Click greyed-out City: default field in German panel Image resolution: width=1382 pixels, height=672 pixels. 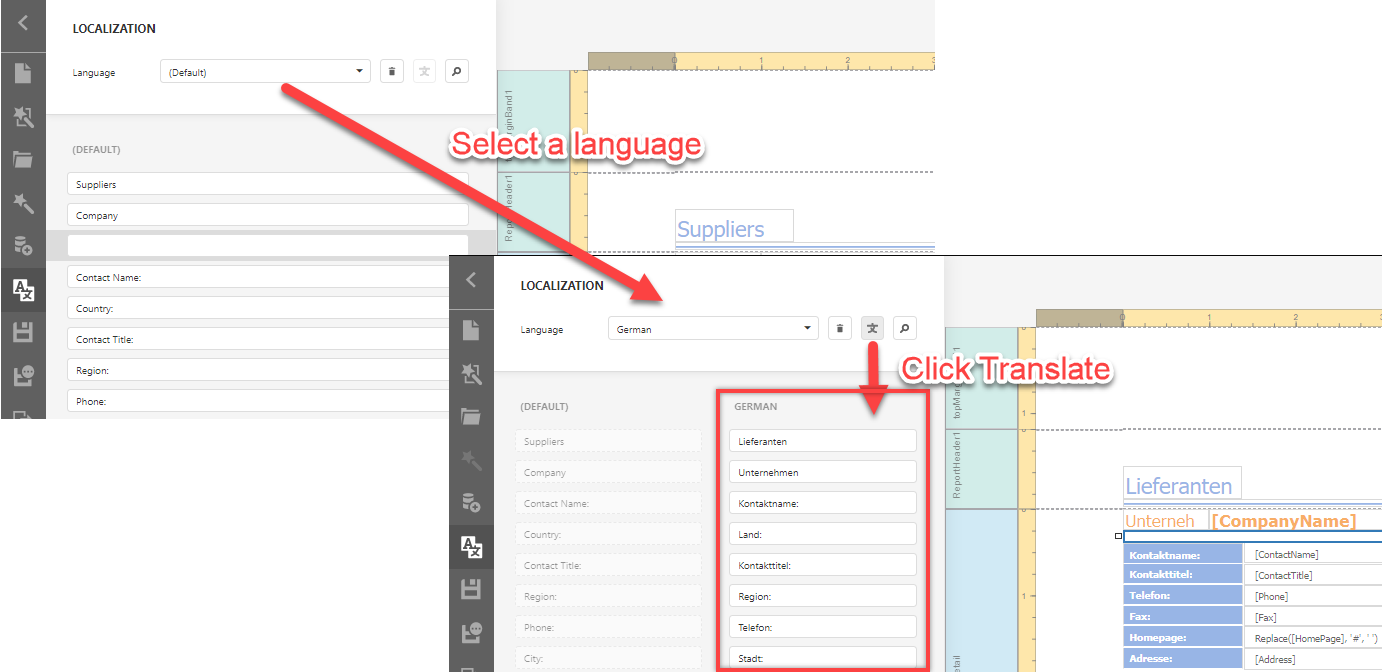coord(609,658)
